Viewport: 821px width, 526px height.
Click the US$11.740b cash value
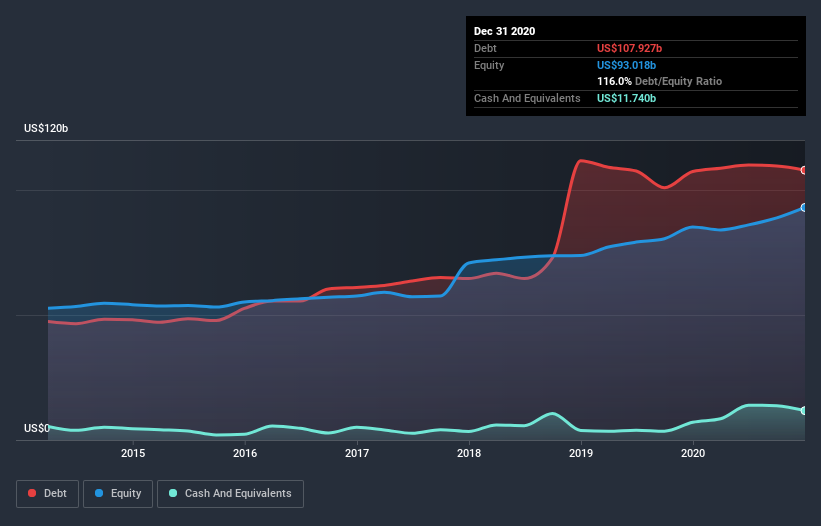[626, 98]
